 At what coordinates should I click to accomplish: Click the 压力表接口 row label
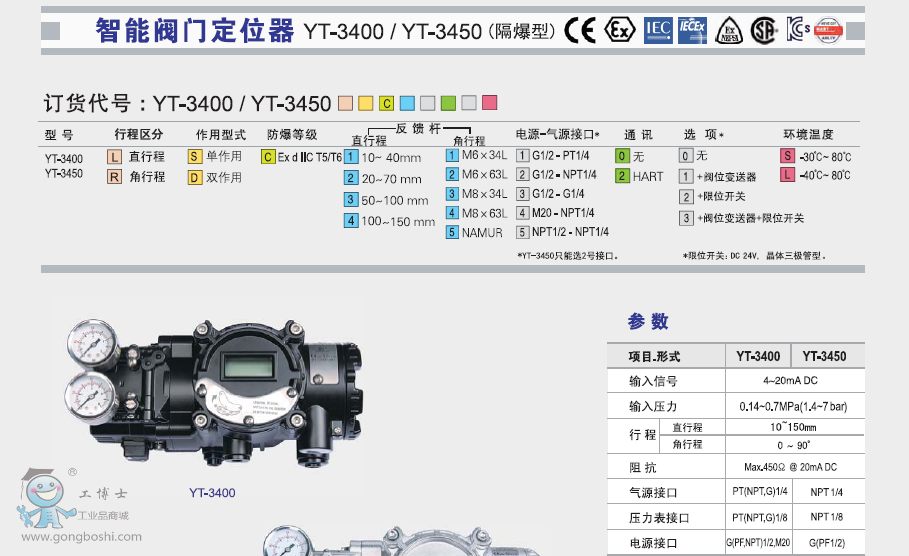pos(660,518)
